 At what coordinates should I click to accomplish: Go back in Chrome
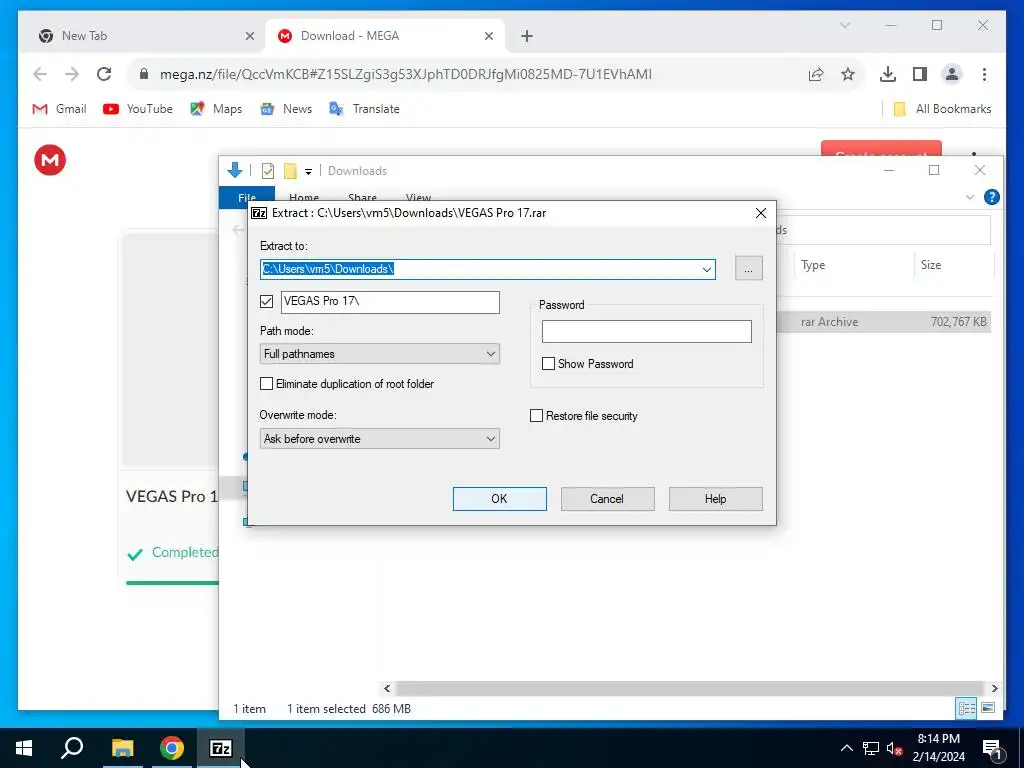40,74
